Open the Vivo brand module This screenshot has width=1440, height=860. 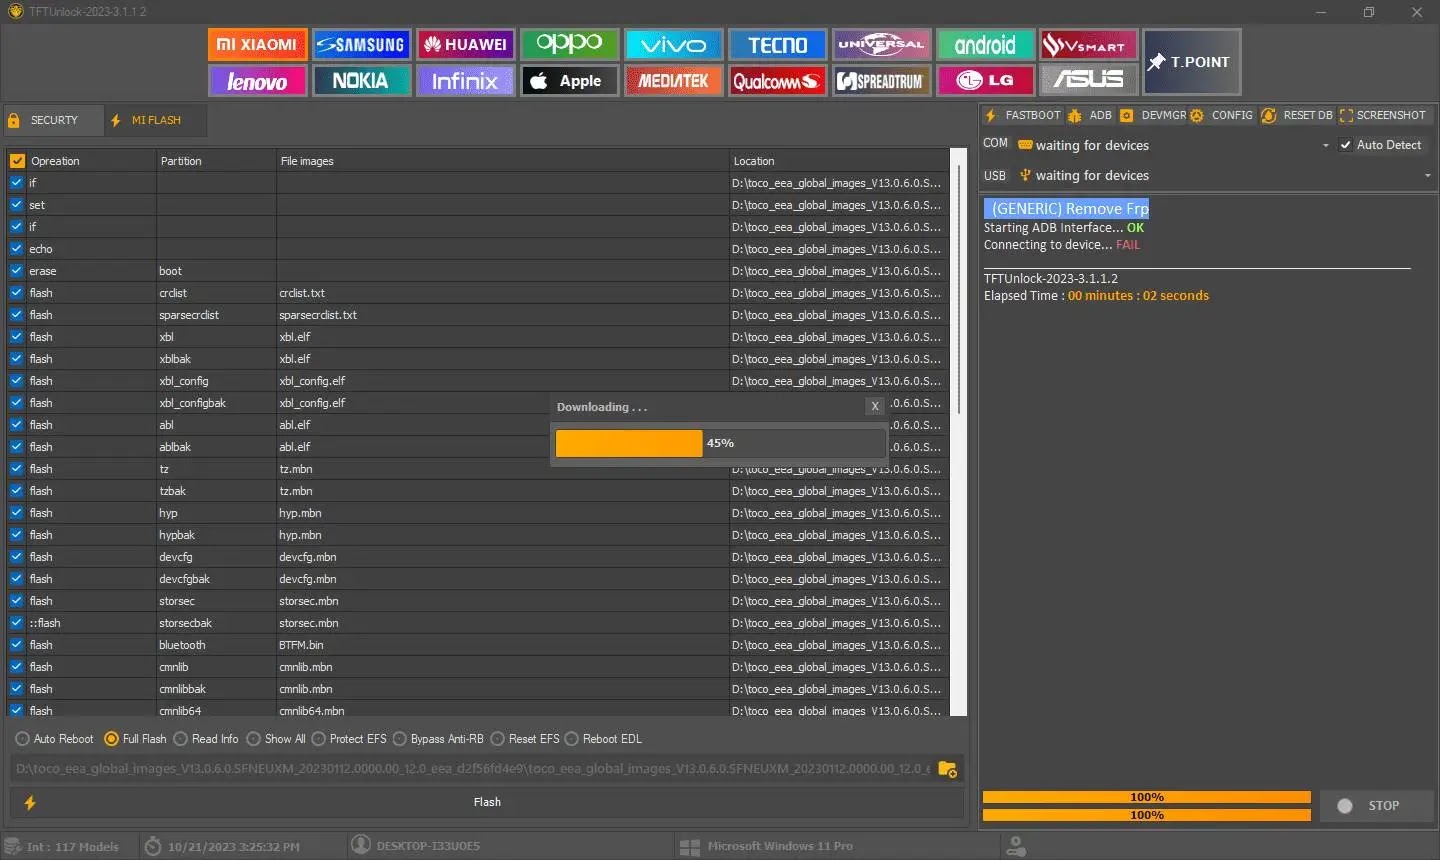pos(673,44)
